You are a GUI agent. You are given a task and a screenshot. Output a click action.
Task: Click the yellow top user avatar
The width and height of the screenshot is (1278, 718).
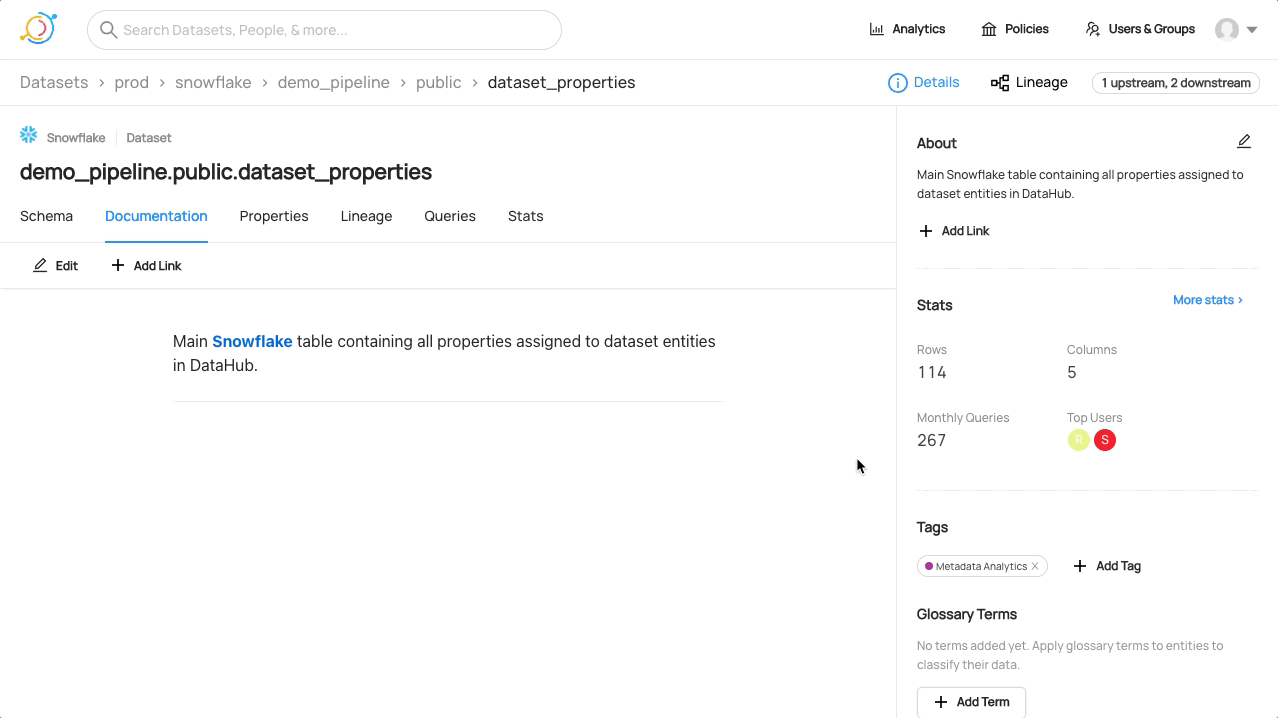click(1078, 440)
